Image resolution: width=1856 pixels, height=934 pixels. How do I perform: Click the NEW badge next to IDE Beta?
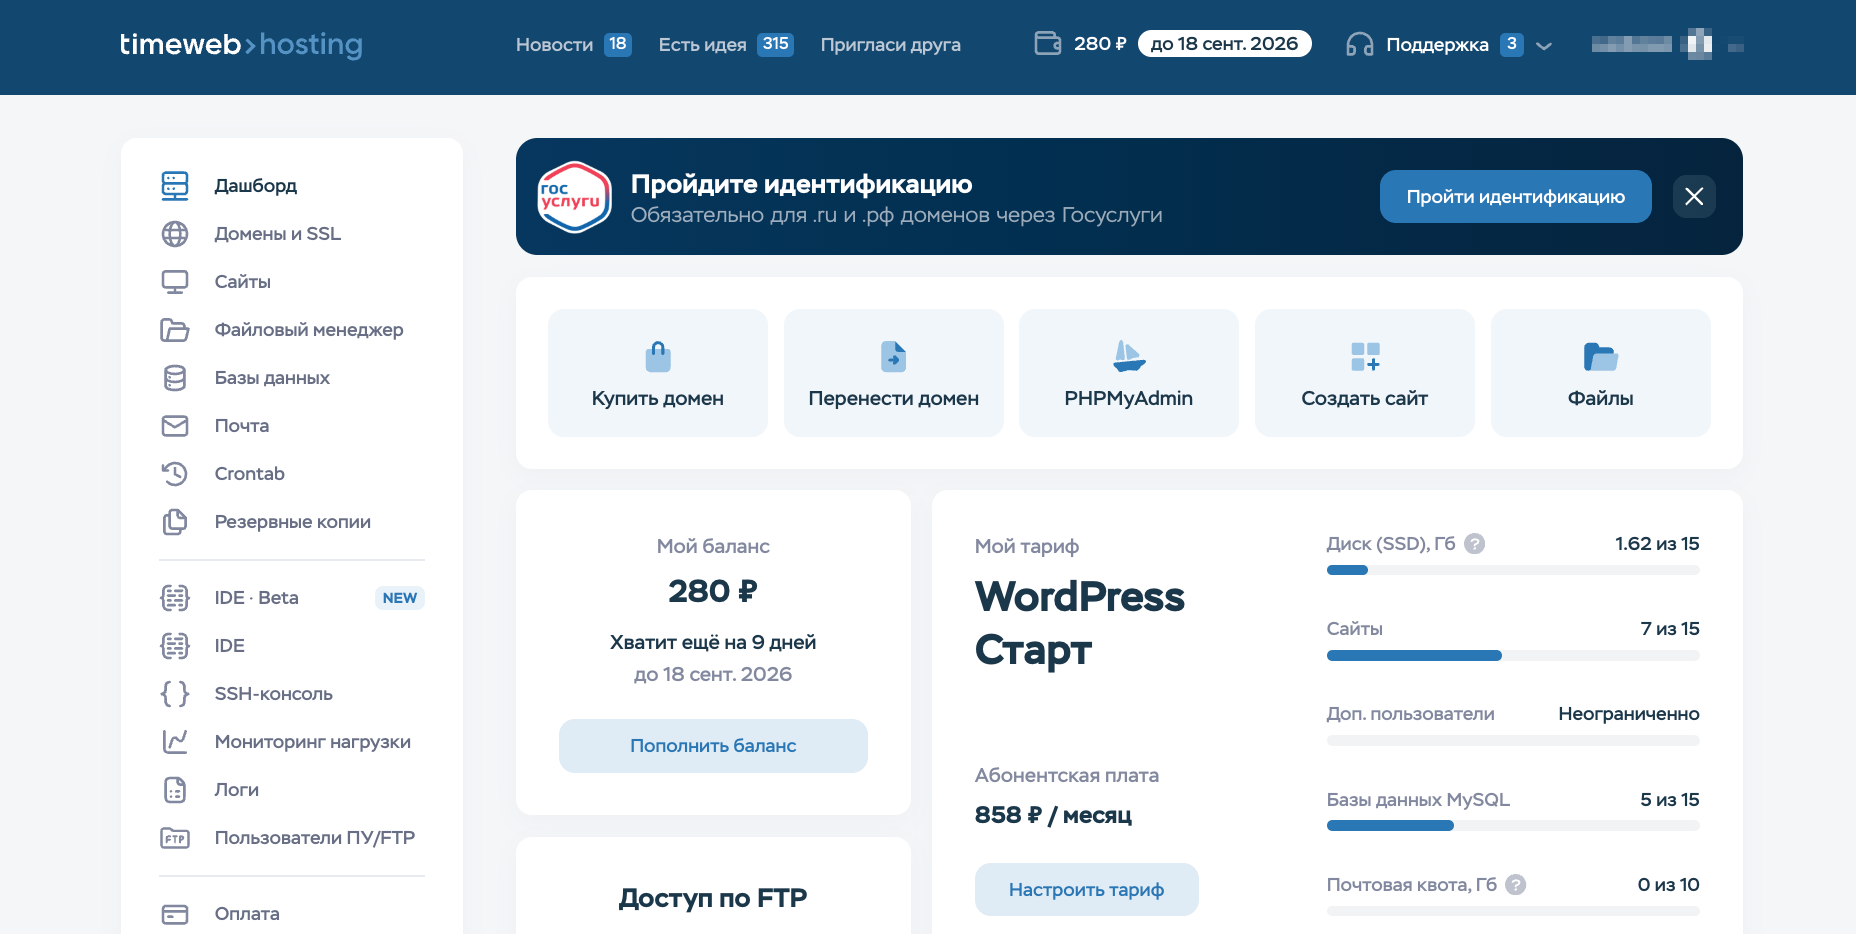[x=400, y=597]
